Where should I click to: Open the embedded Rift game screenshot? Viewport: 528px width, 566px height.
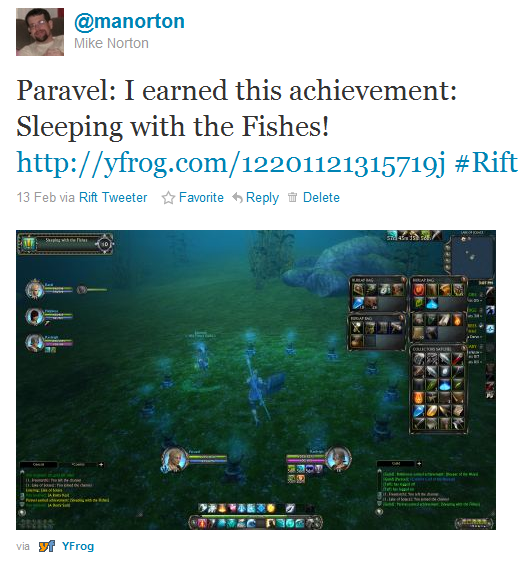coord(256,380)
